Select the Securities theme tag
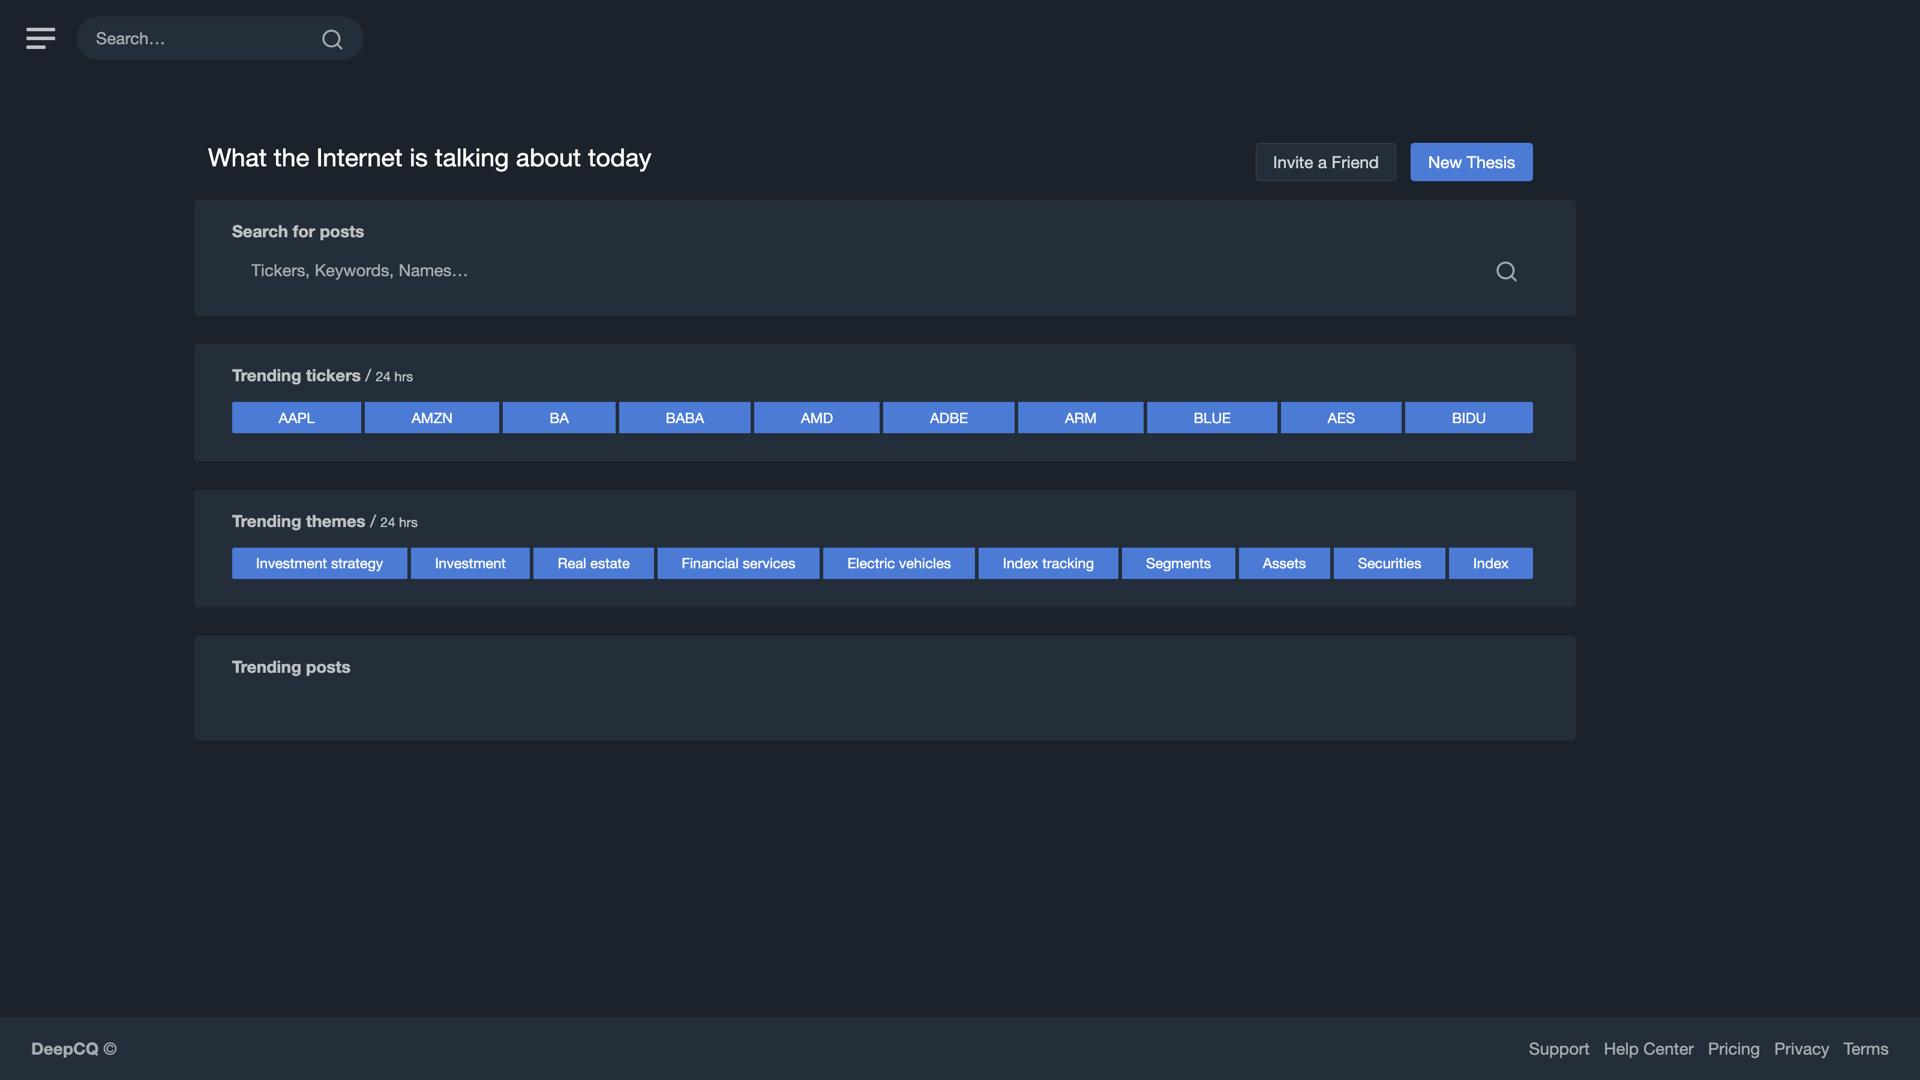1920x1080 pixels. (1388, 563)
